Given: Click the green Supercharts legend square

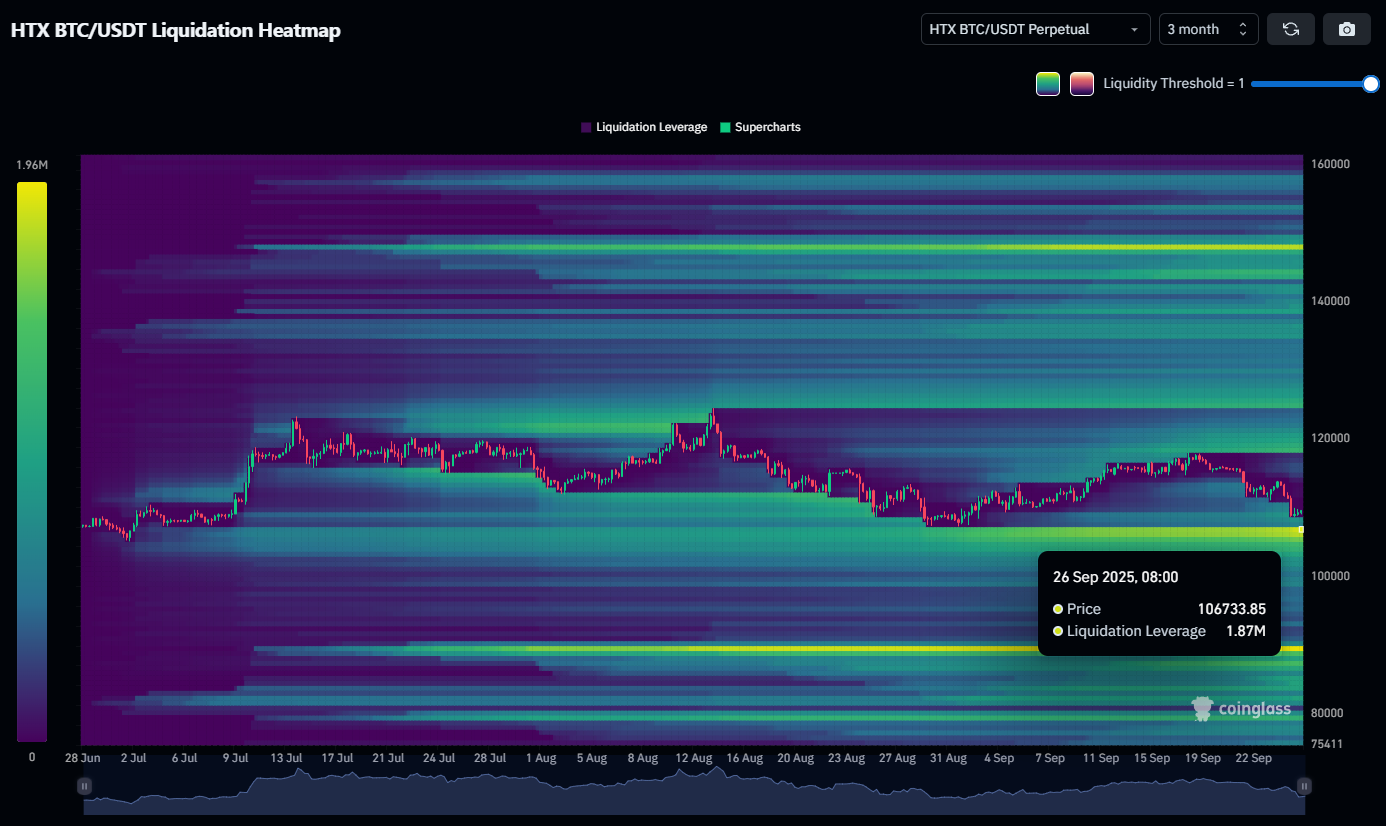Looking at the screenshot, I should coord(725,127).
